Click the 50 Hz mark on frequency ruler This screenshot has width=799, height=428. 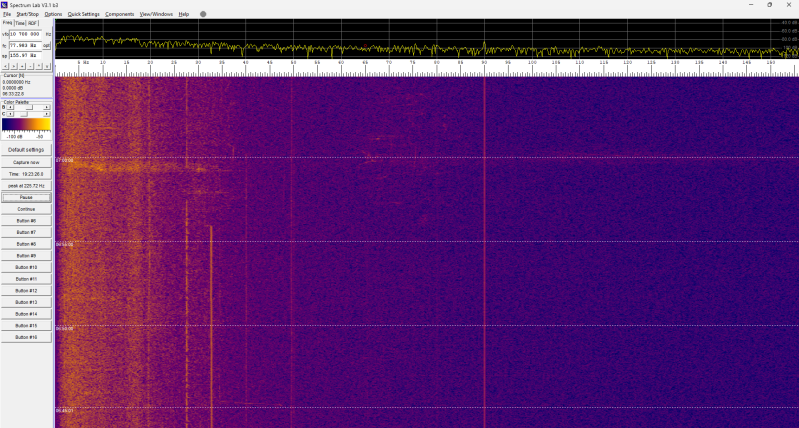[x=293, y=62]
